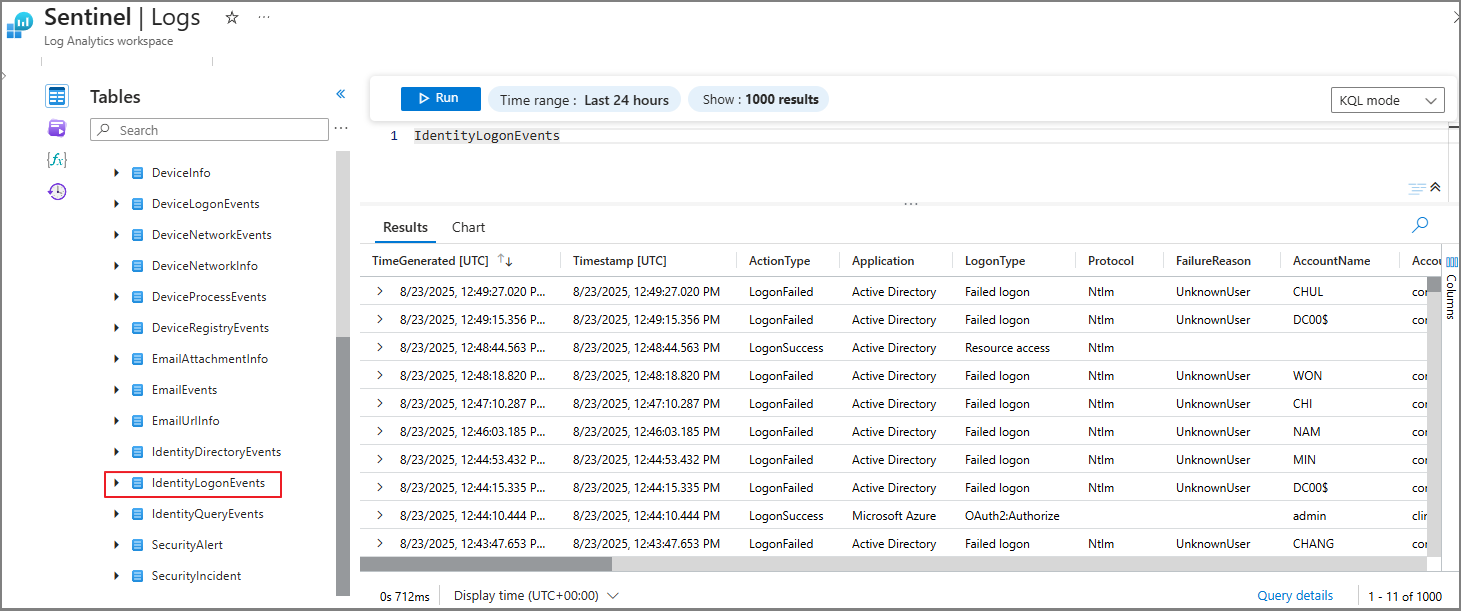Expand the DeviceLogonEvents table node
The image size is (1461, 611).
tap(116, 204)
